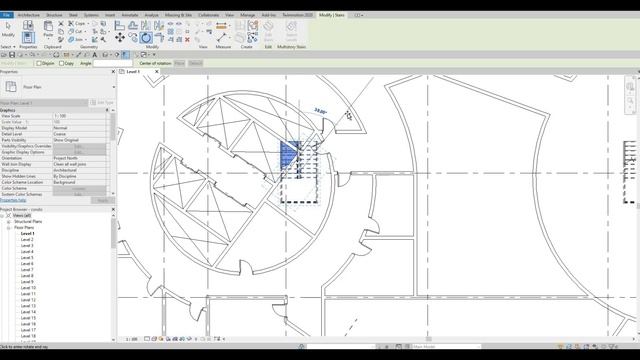Viewport: 640px width, 360px height.
Task: Click the Apply button in Properties
Action: coord(103,200)
